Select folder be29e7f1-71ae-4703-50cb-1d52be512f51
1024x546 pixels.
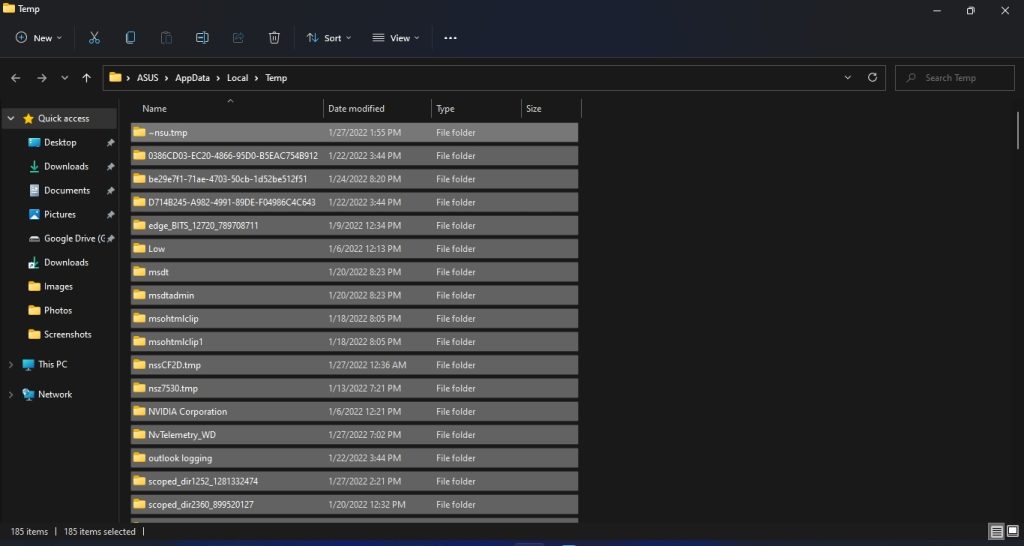(354, 179)
